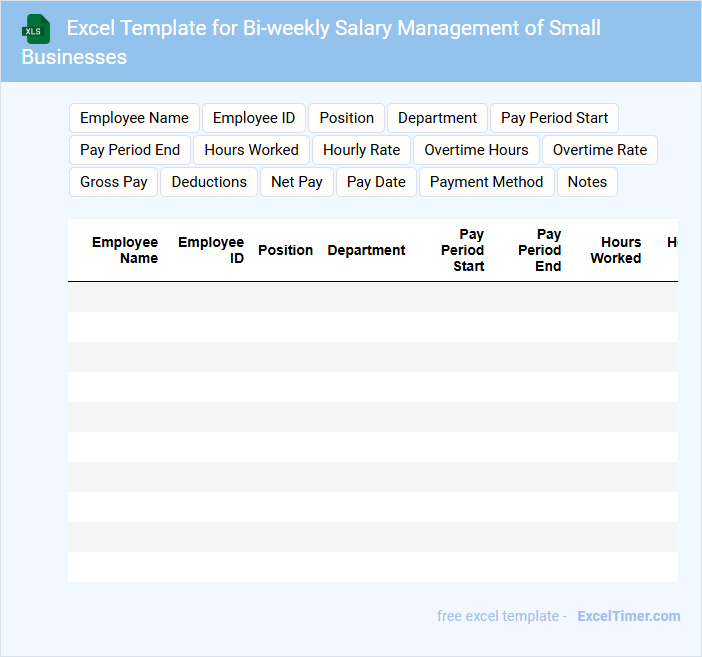Click the Pay Period Start tag
The height and width of the screenshot is (657, 702).
coord(554,118)
